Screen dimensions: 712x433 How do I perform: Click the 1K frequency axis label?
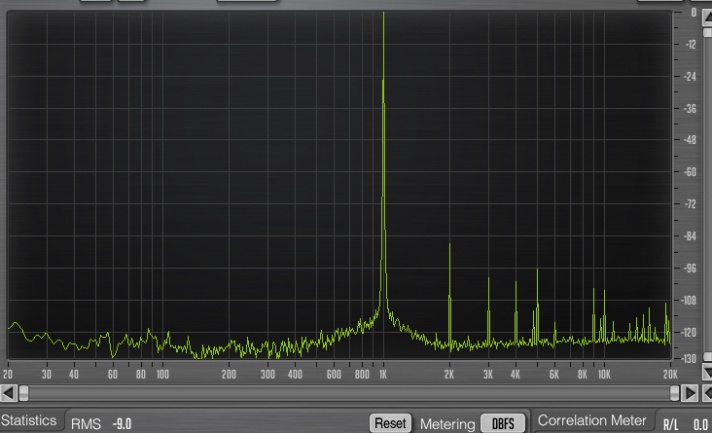[x=383, y=374]
